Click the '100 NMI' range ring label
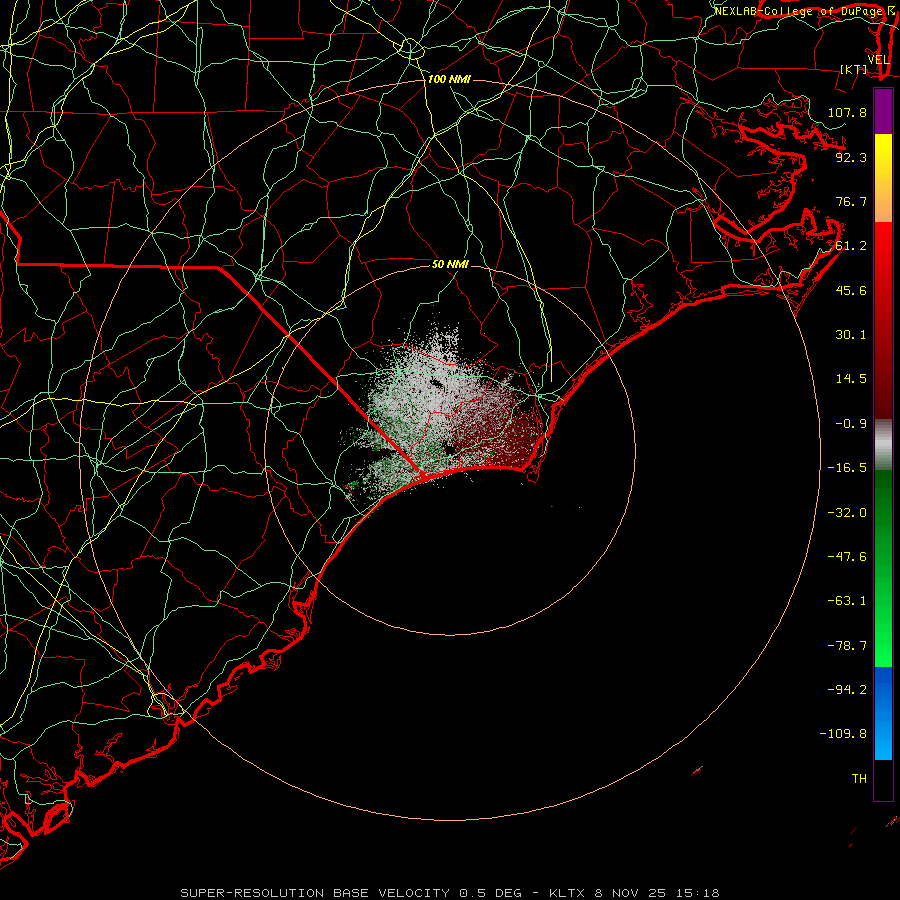This screenshot has width=900, height=900. (449, 79)
